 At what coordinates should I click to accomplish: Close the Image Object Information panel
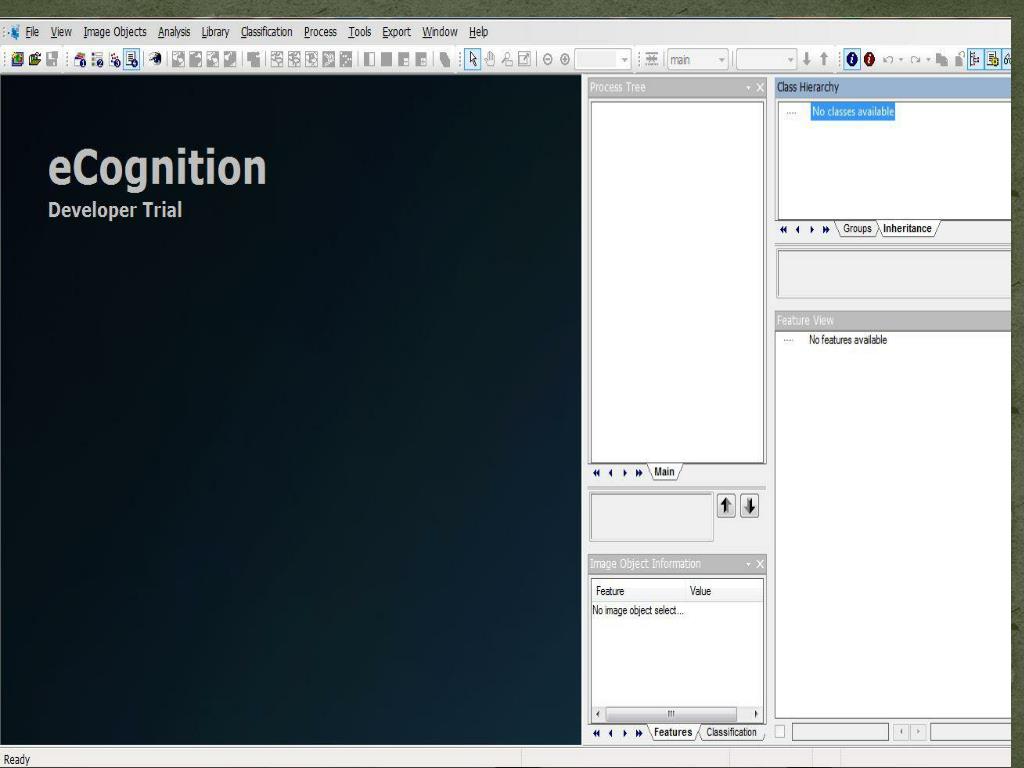(x=760, y=564)
